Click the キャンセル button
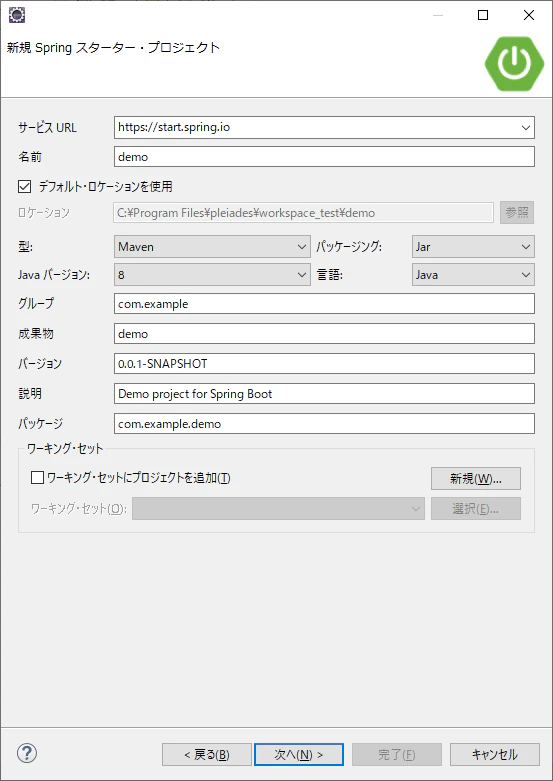The height and width of the screenshot is (781, 553). pos(495,755)
